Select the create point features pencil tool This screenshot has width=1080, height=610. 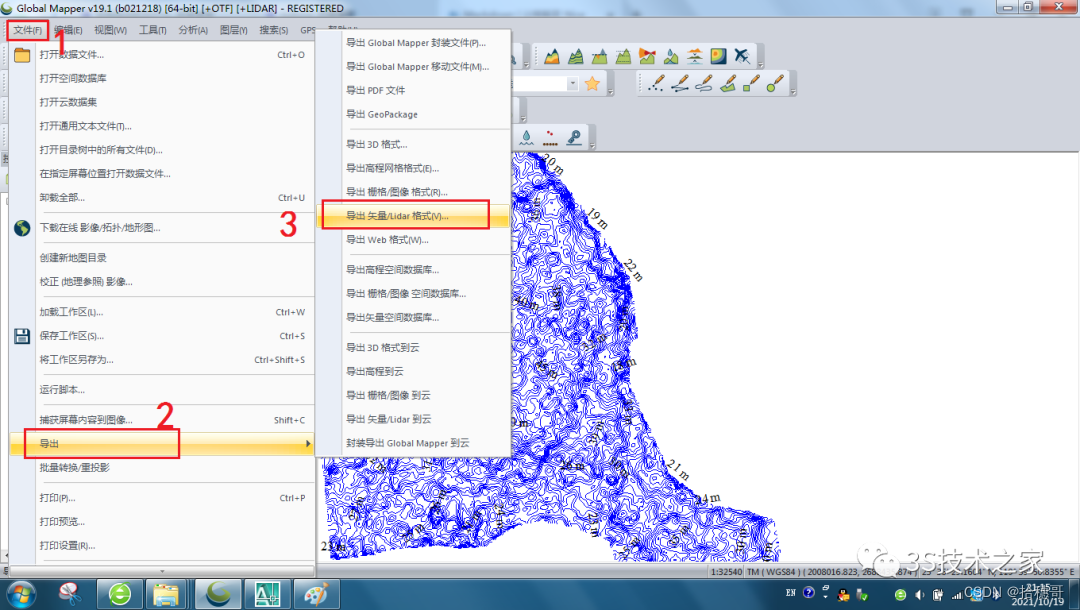[x=656, y=84]
